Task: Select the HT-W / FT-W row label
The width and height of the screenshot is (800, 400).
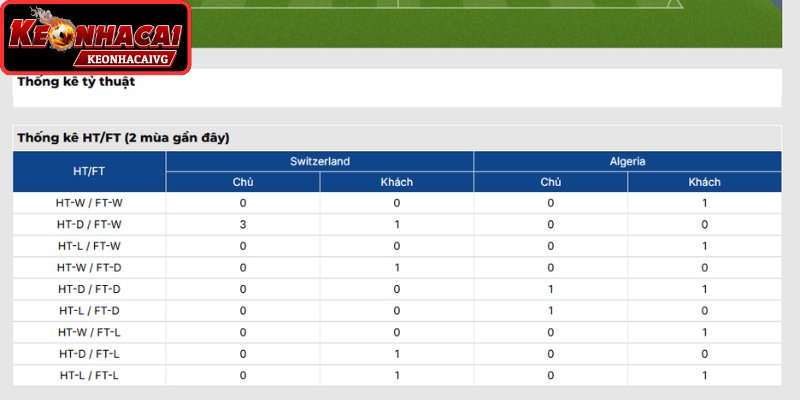Action: pos(89,203)
